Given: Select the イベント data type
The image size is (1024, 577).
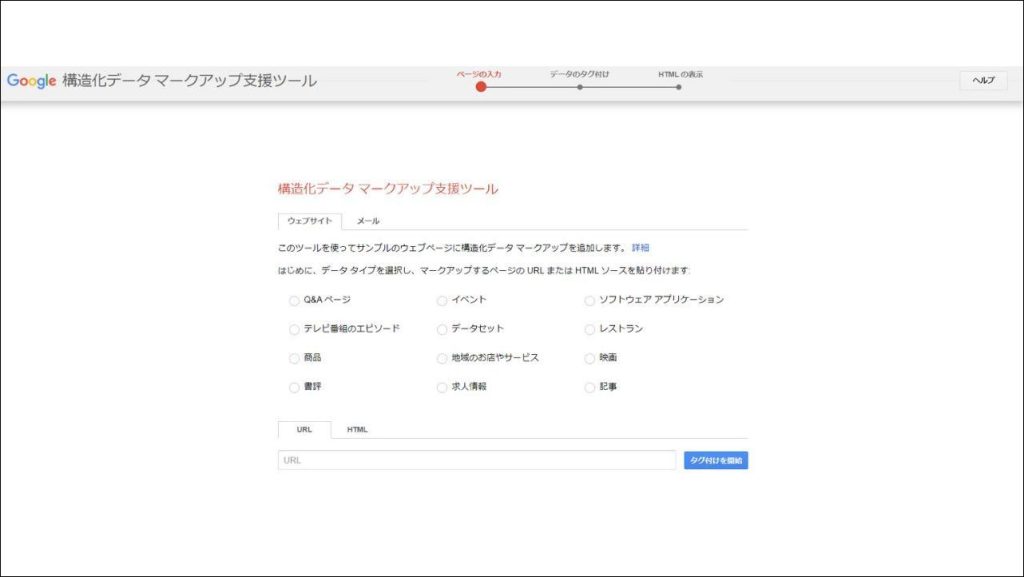Looking at the screenshot, I should (442, 300).
